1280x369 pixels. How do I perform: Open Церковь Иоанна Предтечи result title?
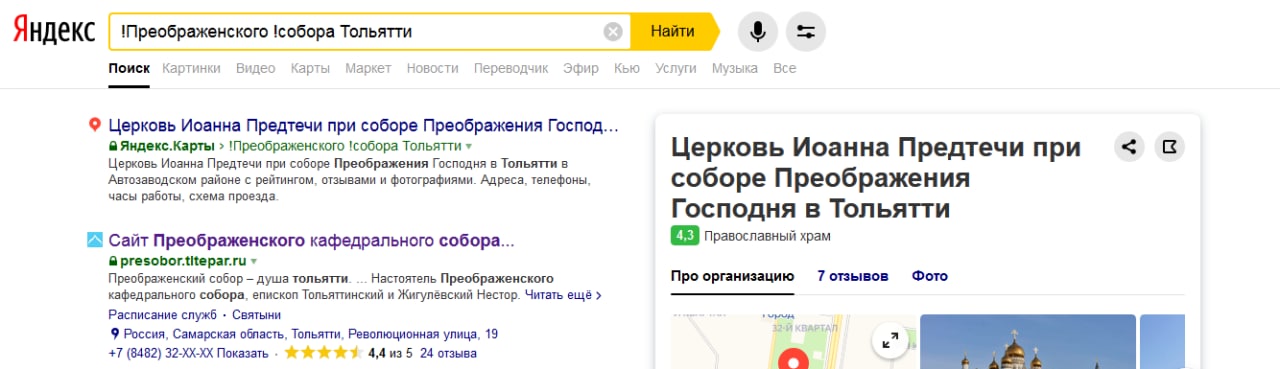coord(364,126)
